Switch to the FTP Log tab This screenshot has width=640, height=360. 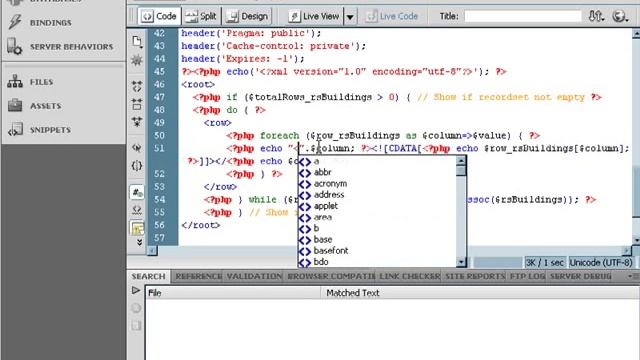coord(527,276)
